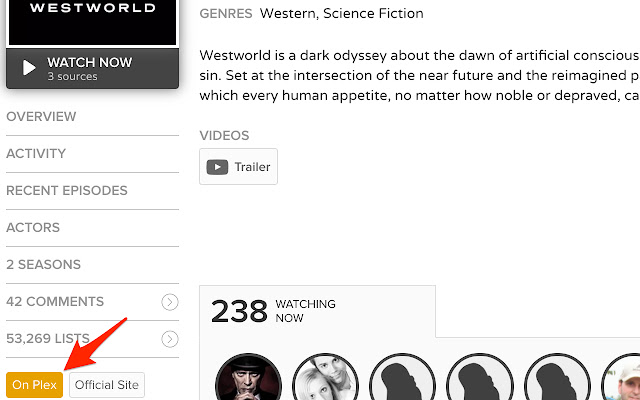Open the 42 Comments section
Screen dimensions: 640x400
click(x=55, y=302)
